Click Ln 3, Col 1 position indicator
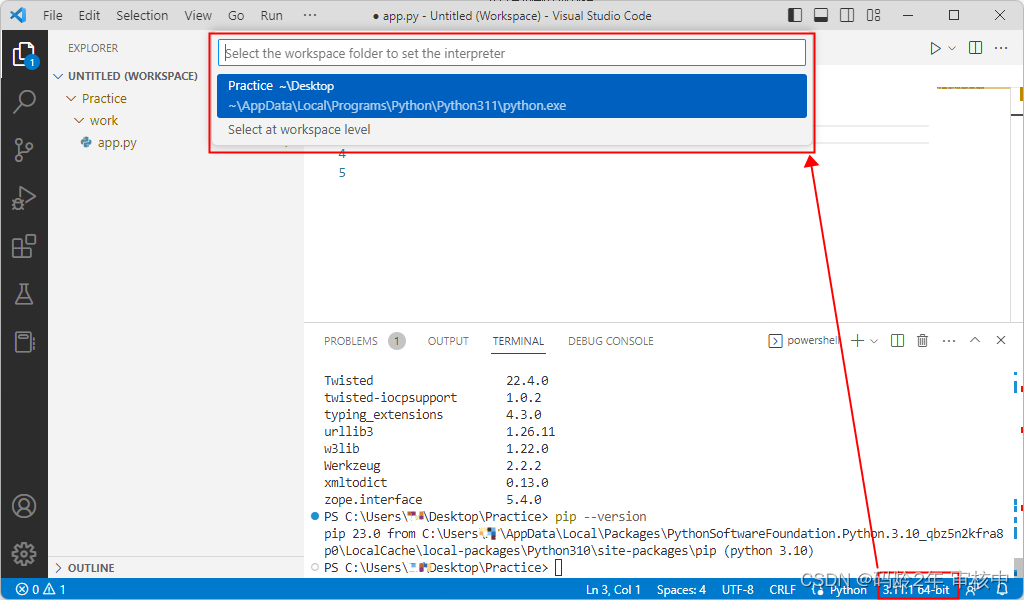This screenshot has height=600, width=1024. [x=613, y=590]
